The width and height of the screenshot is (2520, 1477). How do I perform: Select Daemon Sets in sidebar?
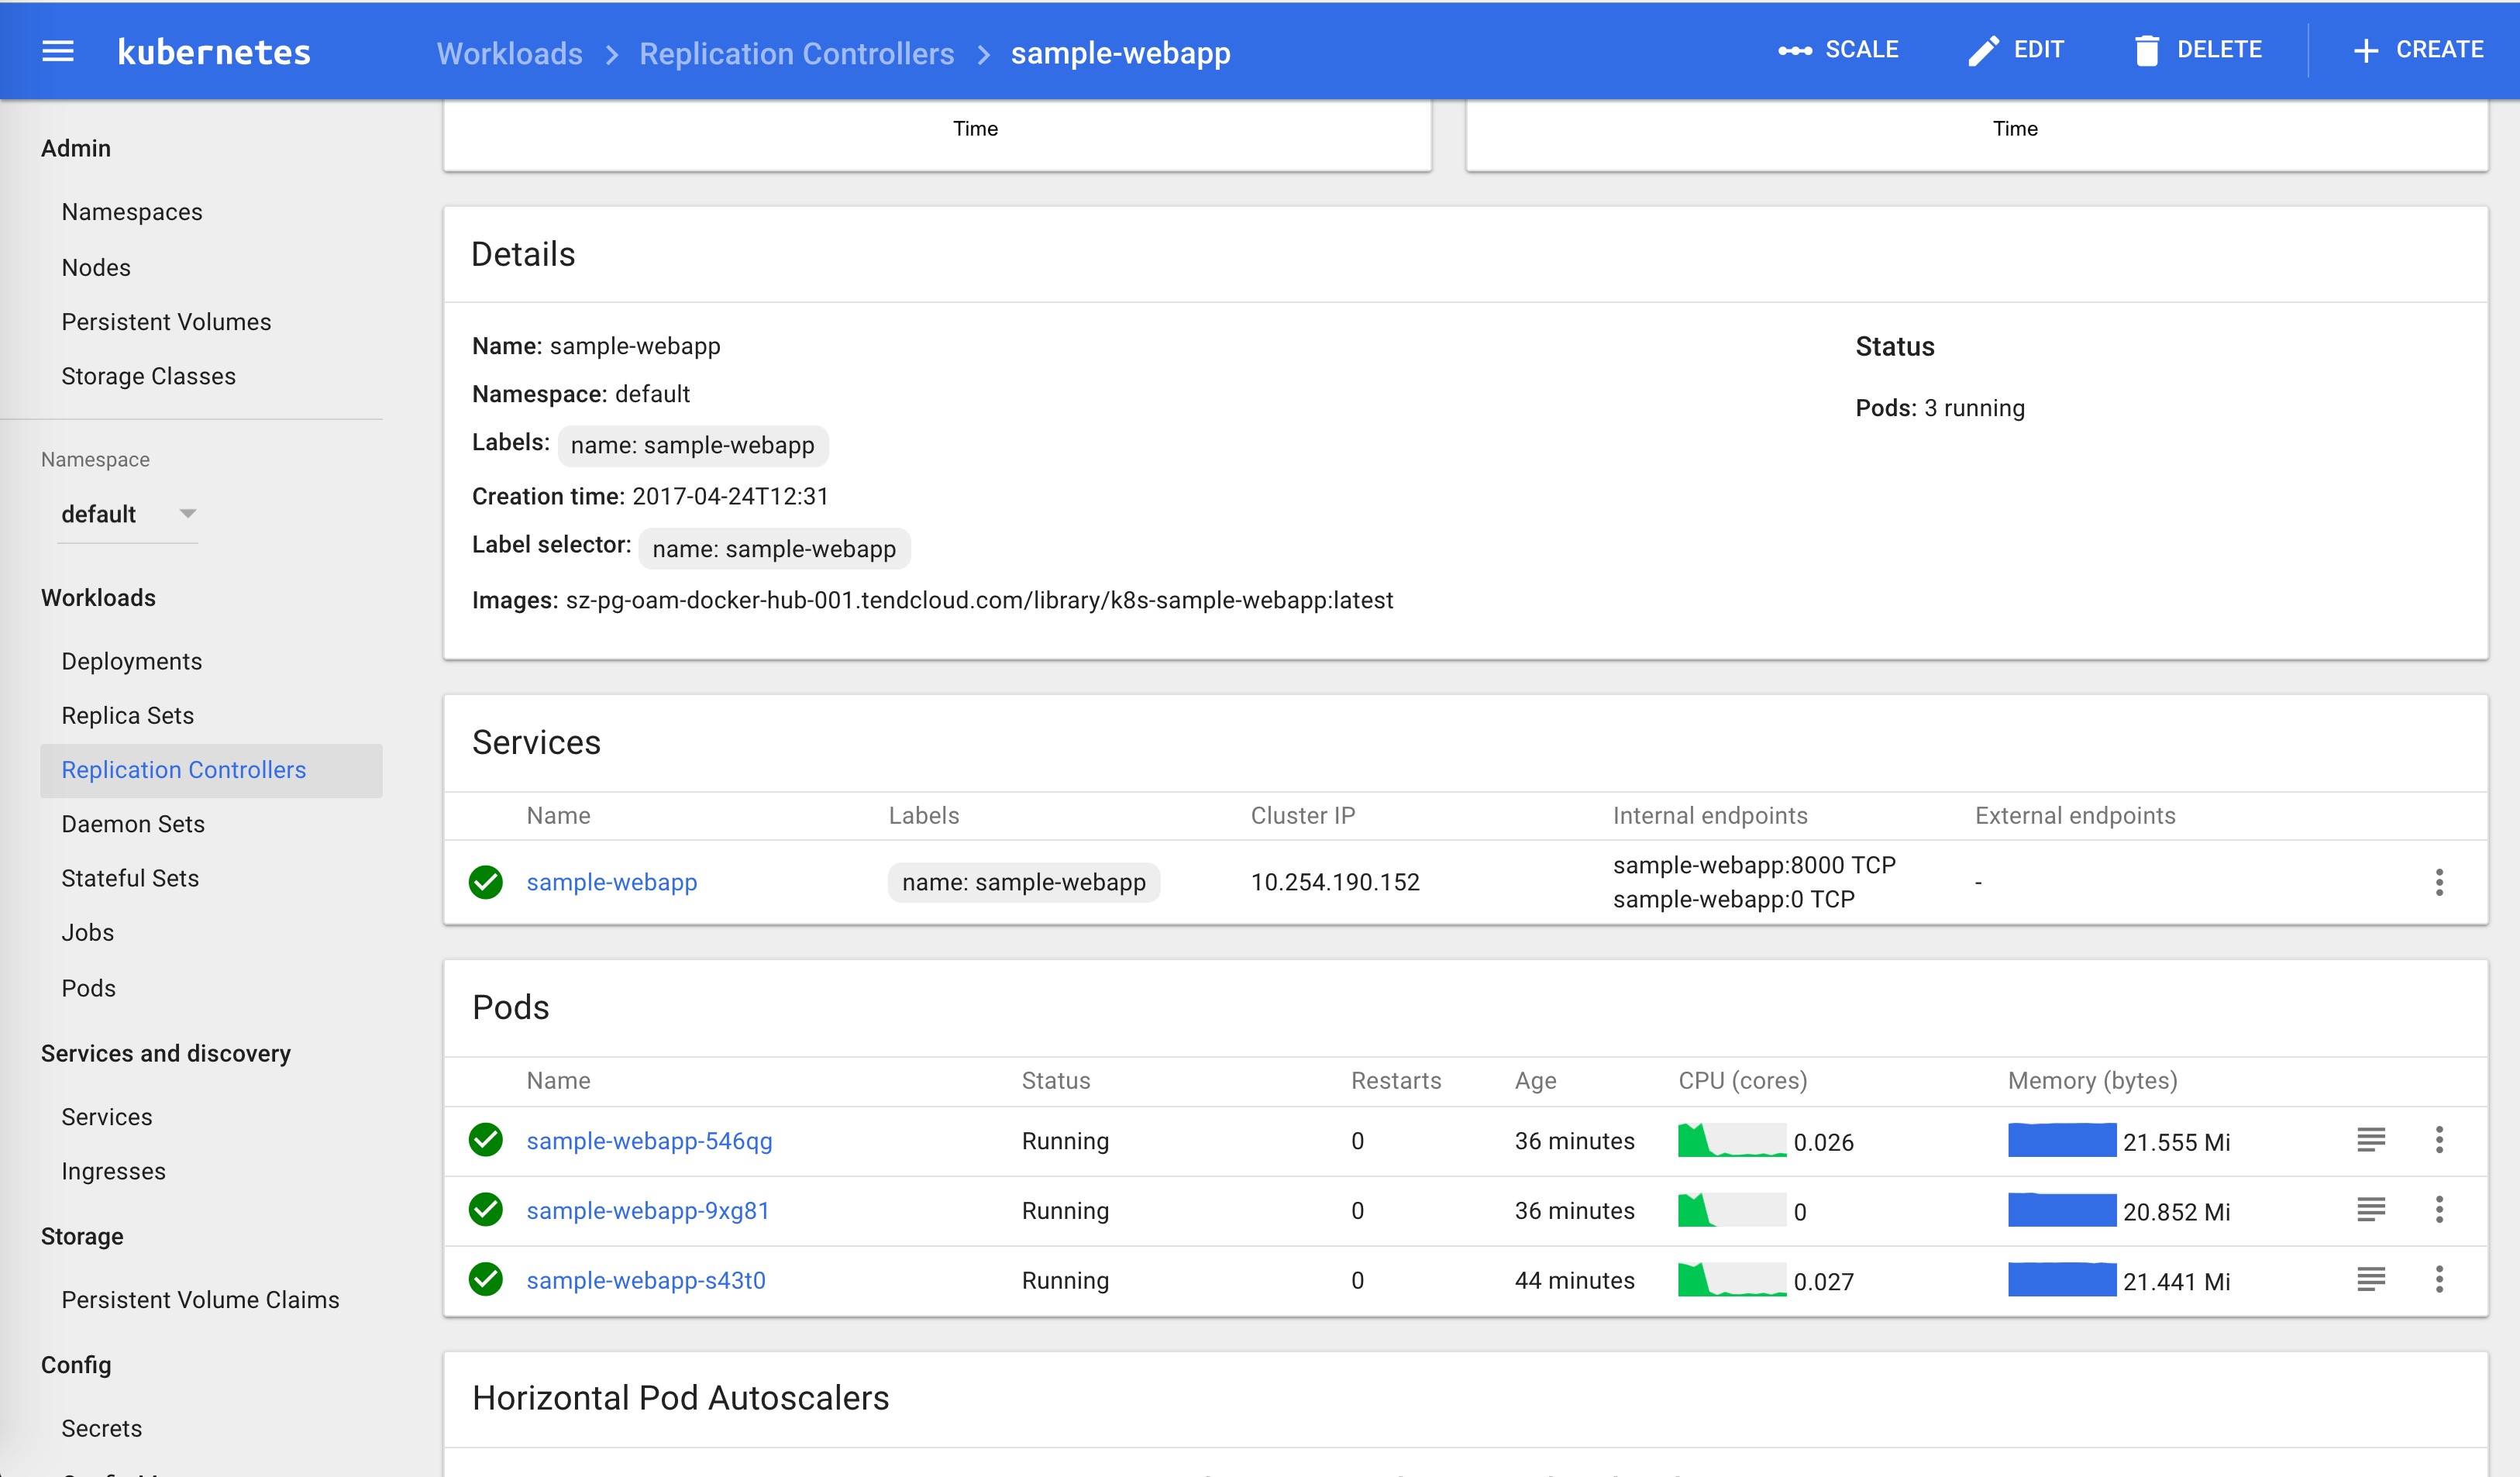[x=133, y=824]
